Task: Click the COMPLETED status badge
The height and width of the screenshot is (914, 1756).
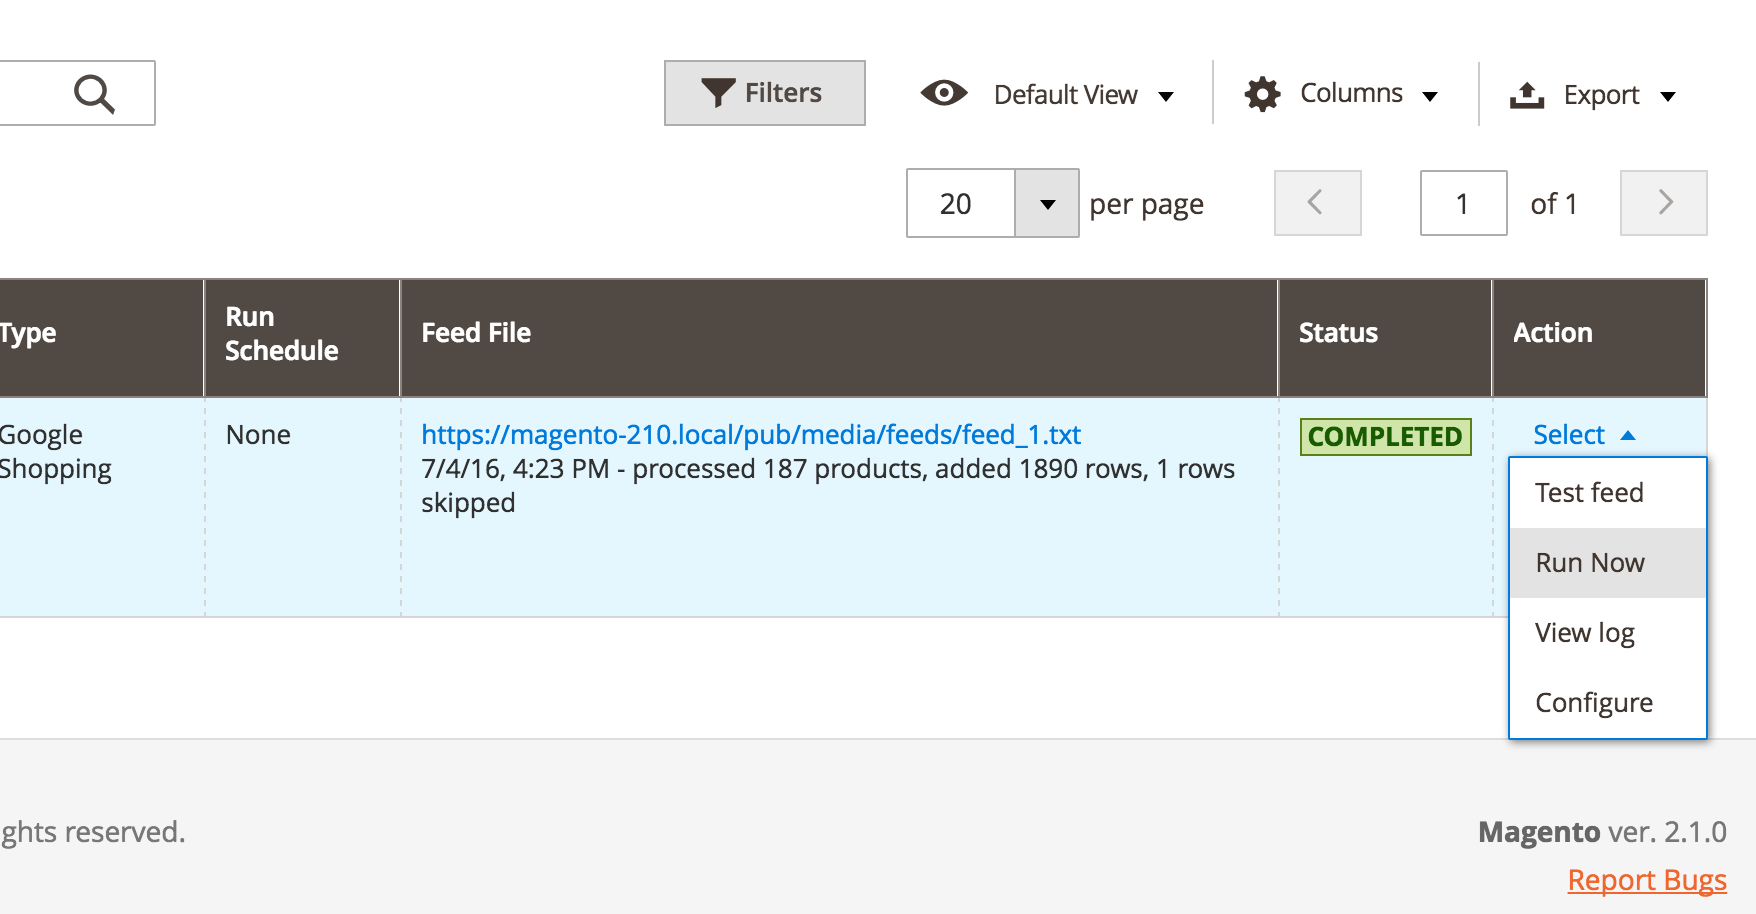Action: (x=1385, y=437)
